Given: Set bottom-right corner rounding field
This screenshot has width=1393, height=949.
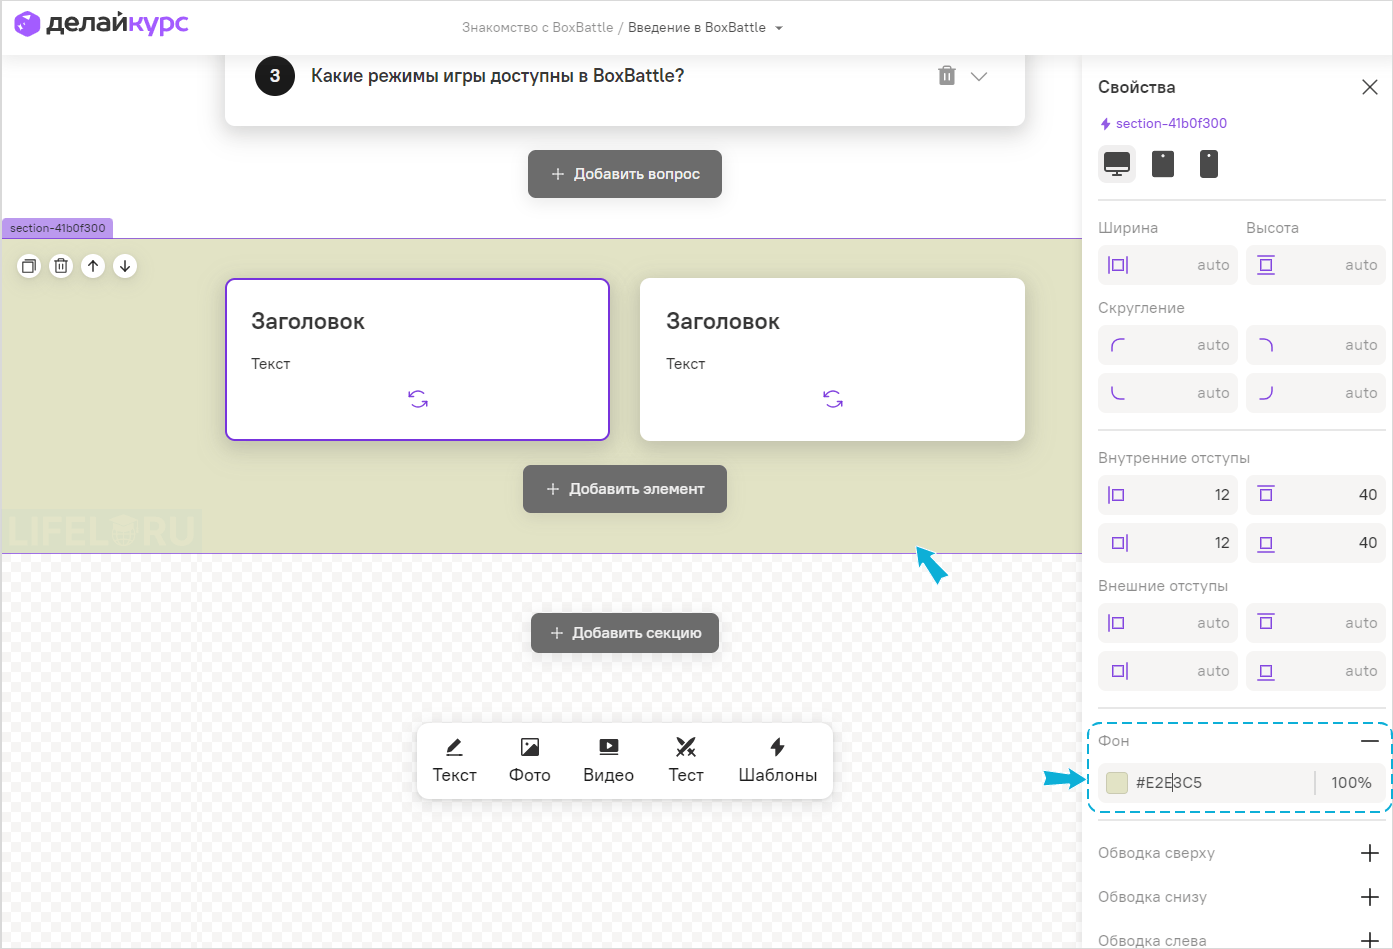Looking at the screenshot, I should tap(1316, 393).
